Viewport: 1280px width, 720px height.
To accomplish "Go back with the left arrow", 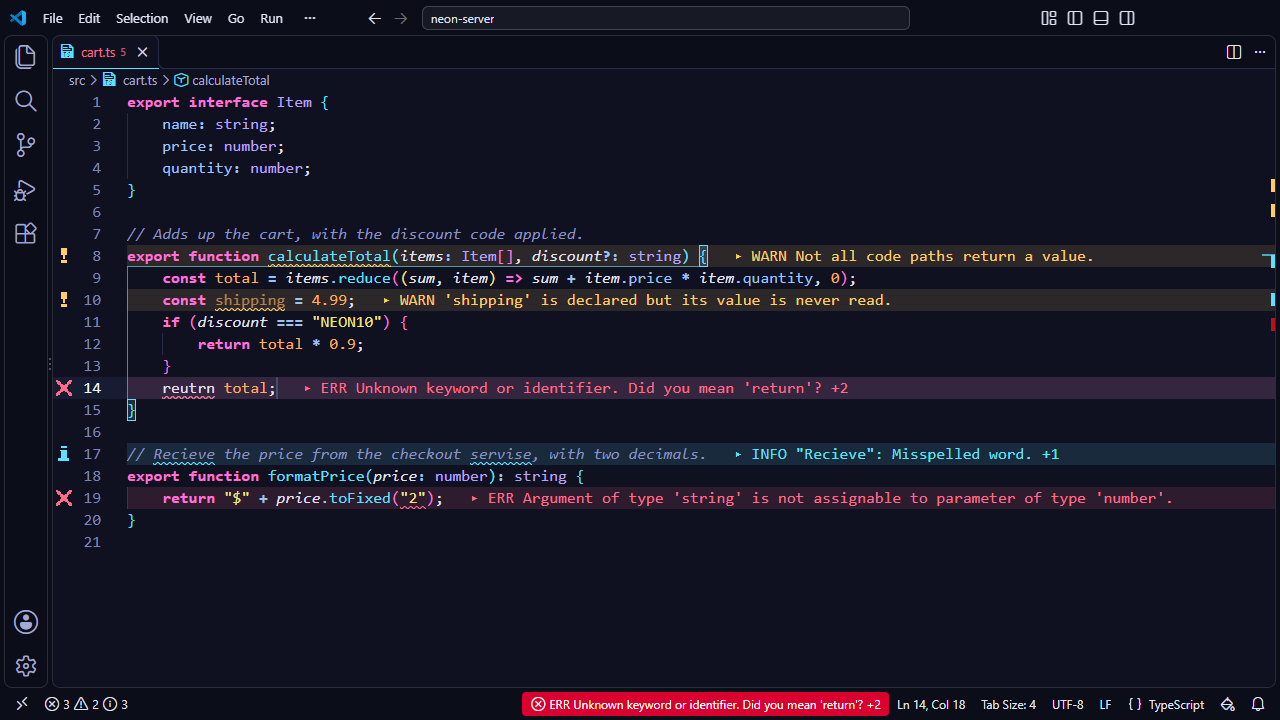I will click(x=375, y=18).
